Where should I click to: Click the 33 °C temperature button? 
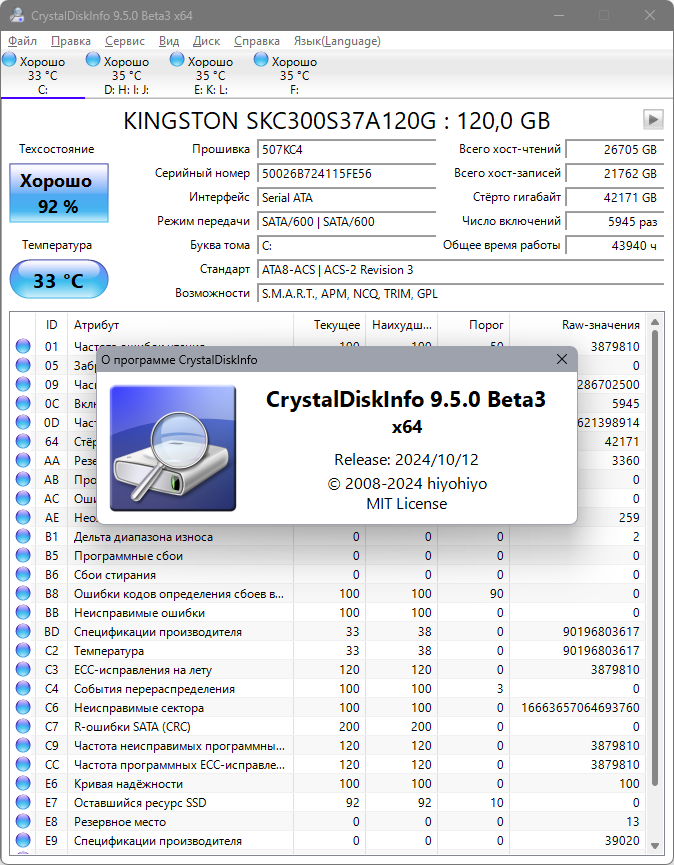coord(58,280)
